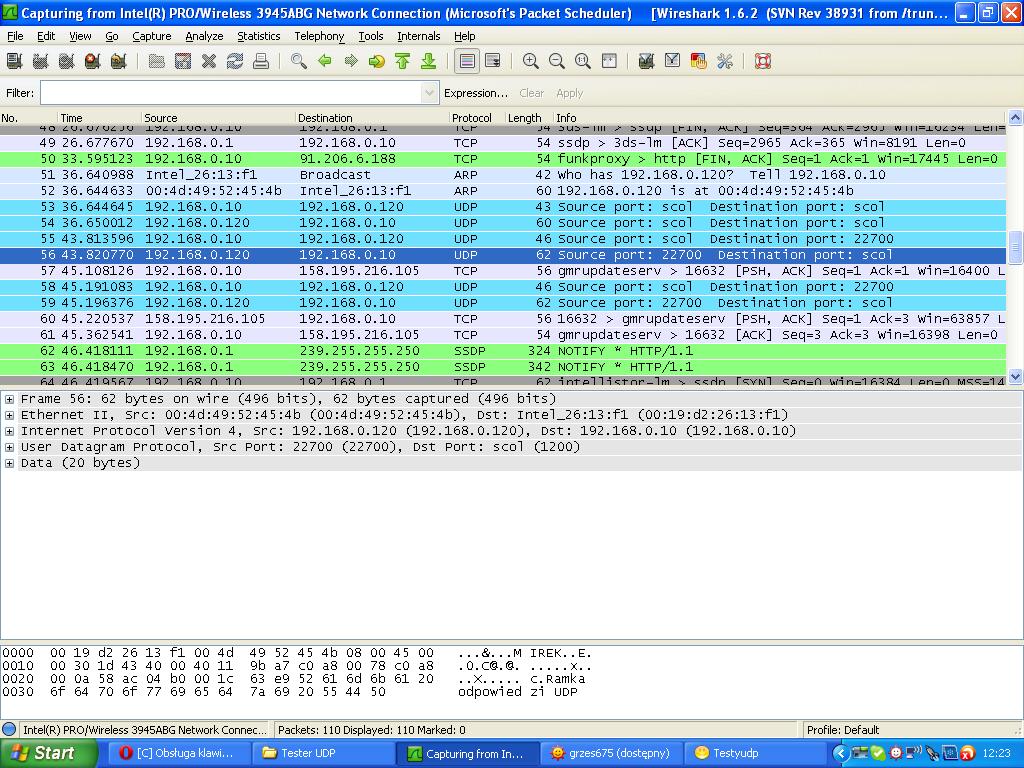This screenshot has width=1024, height=768.
Task: Open the filter history dropdown arrow
Action: coord(429,93)
